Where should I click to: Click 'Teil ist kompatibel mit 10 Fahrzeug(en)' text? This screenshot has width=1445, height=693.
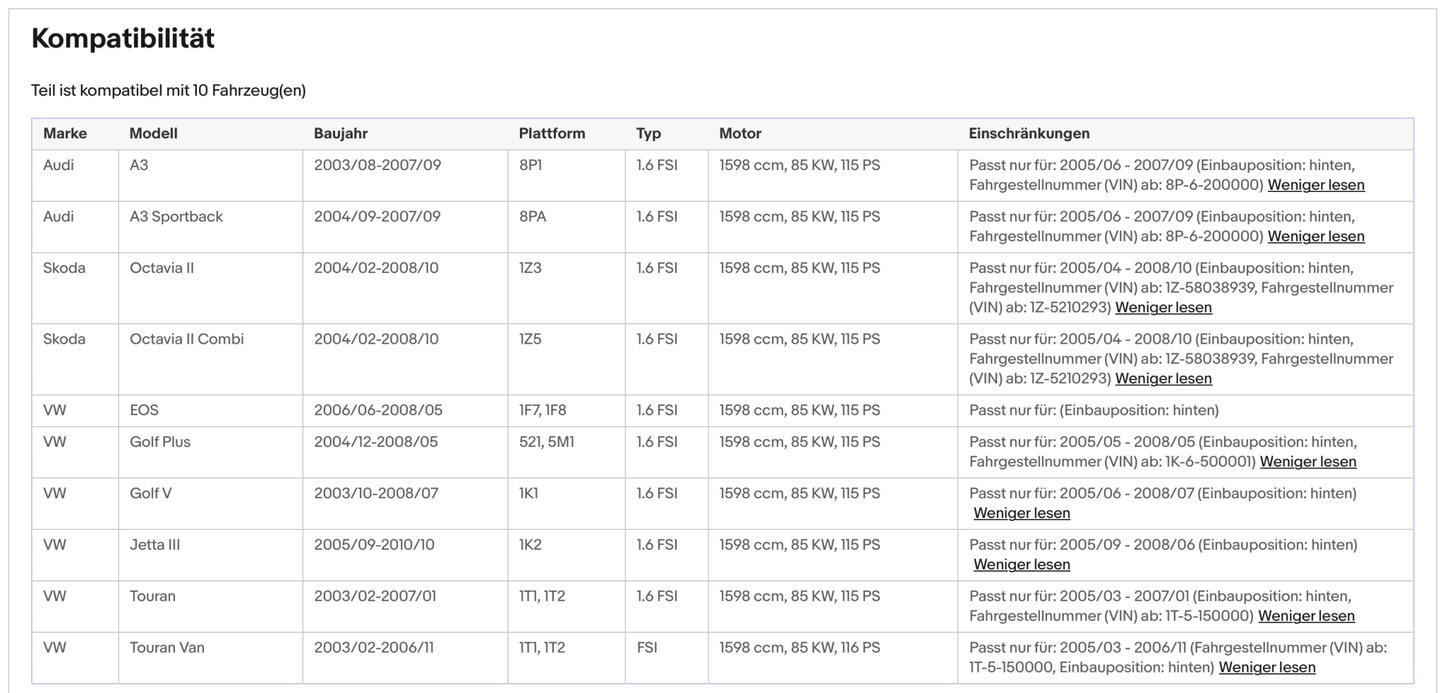(x=168, y=90)
